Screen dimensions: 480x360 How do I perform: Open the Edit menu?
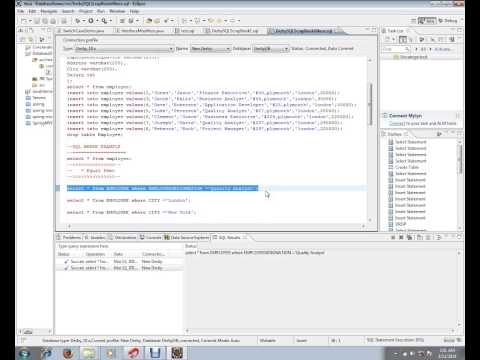coord(32,11)
